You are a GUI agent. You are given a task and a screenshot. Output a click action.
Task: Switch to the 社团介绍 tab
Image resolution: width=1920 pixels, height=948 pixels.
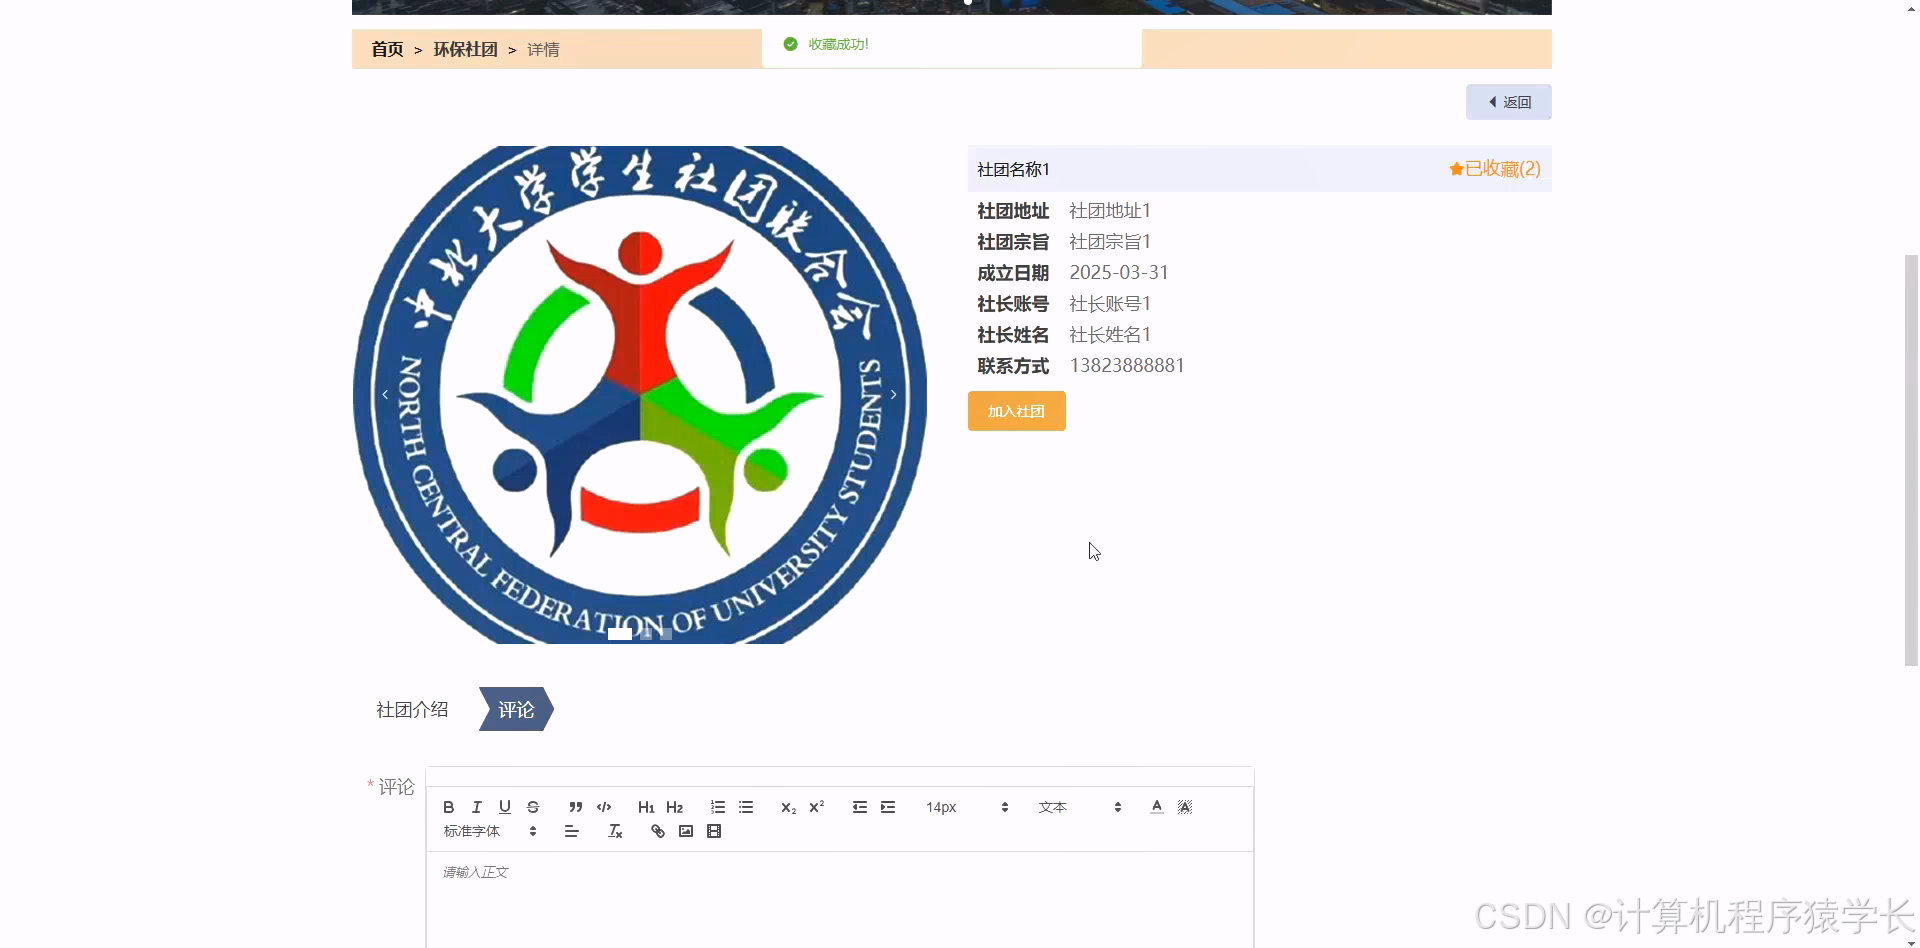(412, 709)
